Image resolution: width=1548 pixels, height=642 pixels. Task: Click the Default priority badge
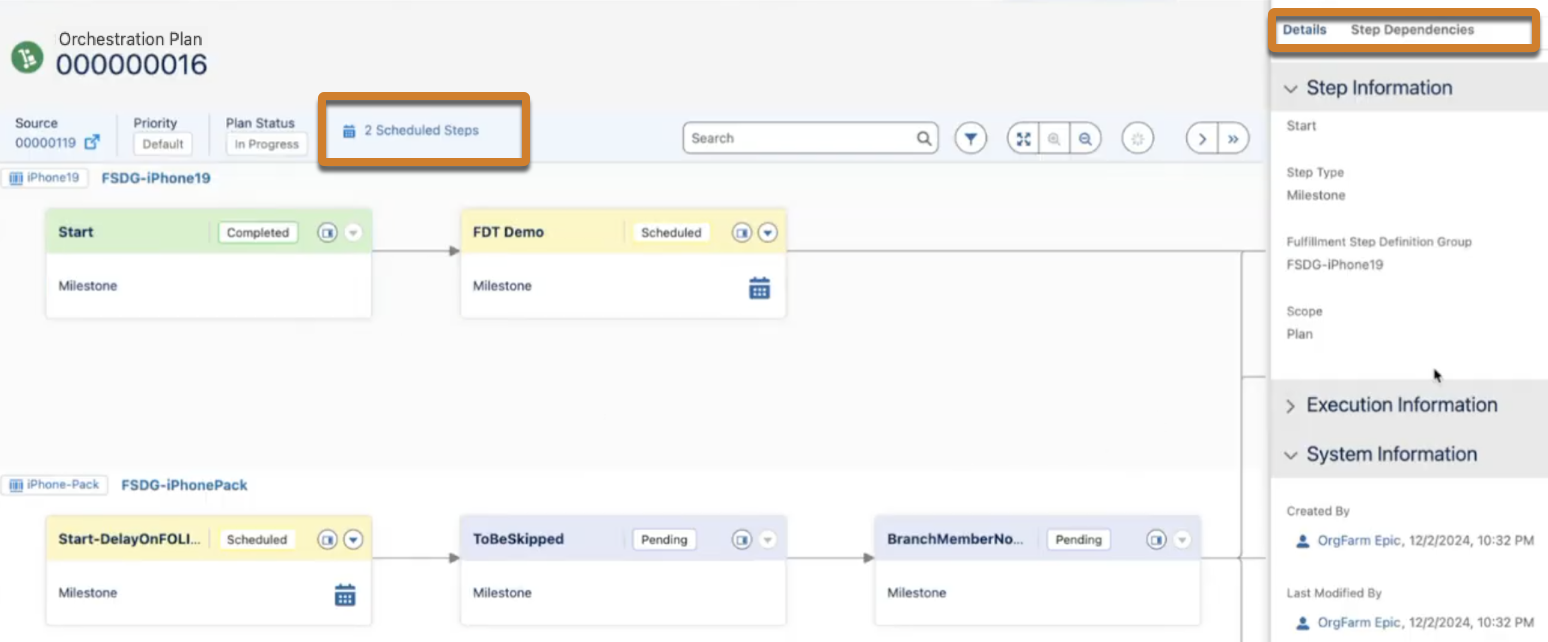(x=163, y=144)
